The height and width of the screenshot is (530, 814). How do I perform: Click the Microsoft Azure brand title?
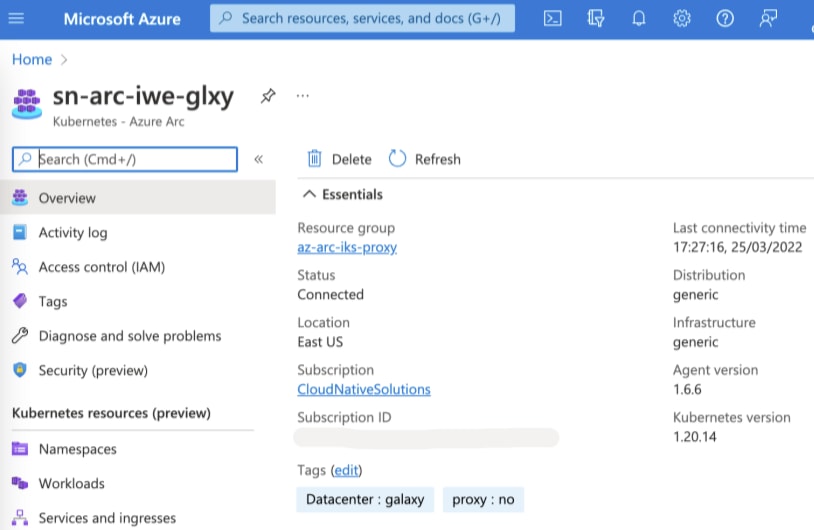(122, 19)
